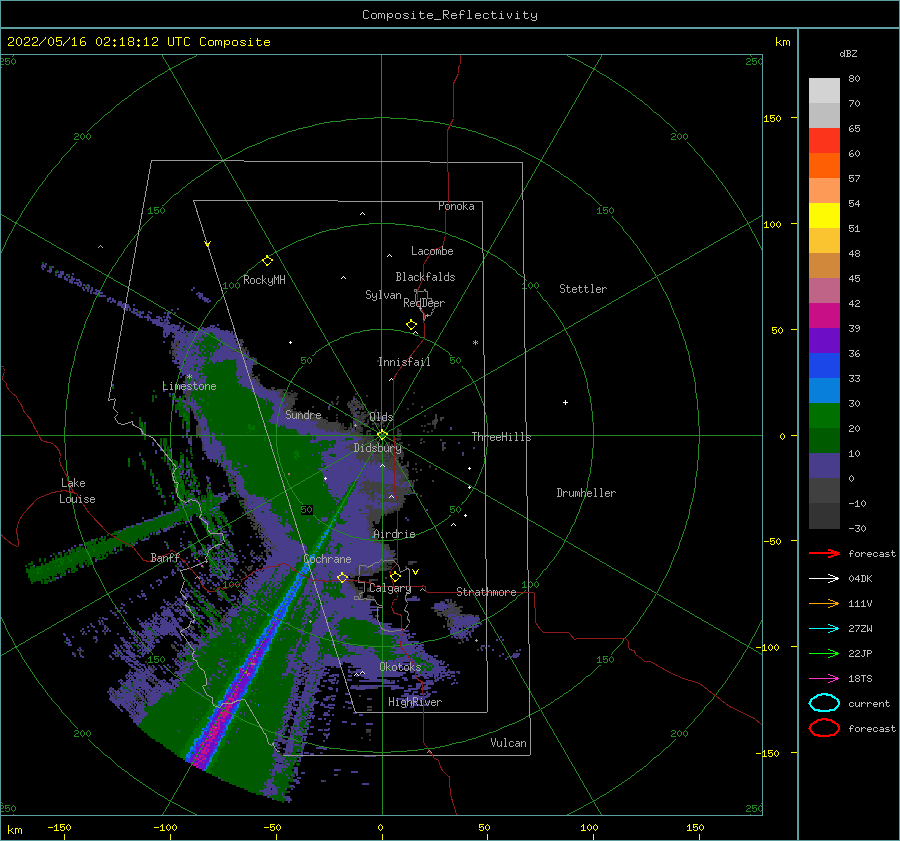Screen dimensions: 900x841
Task: Select the cyan 27ZW arrow icon
Action: click(x=824, y=629)
